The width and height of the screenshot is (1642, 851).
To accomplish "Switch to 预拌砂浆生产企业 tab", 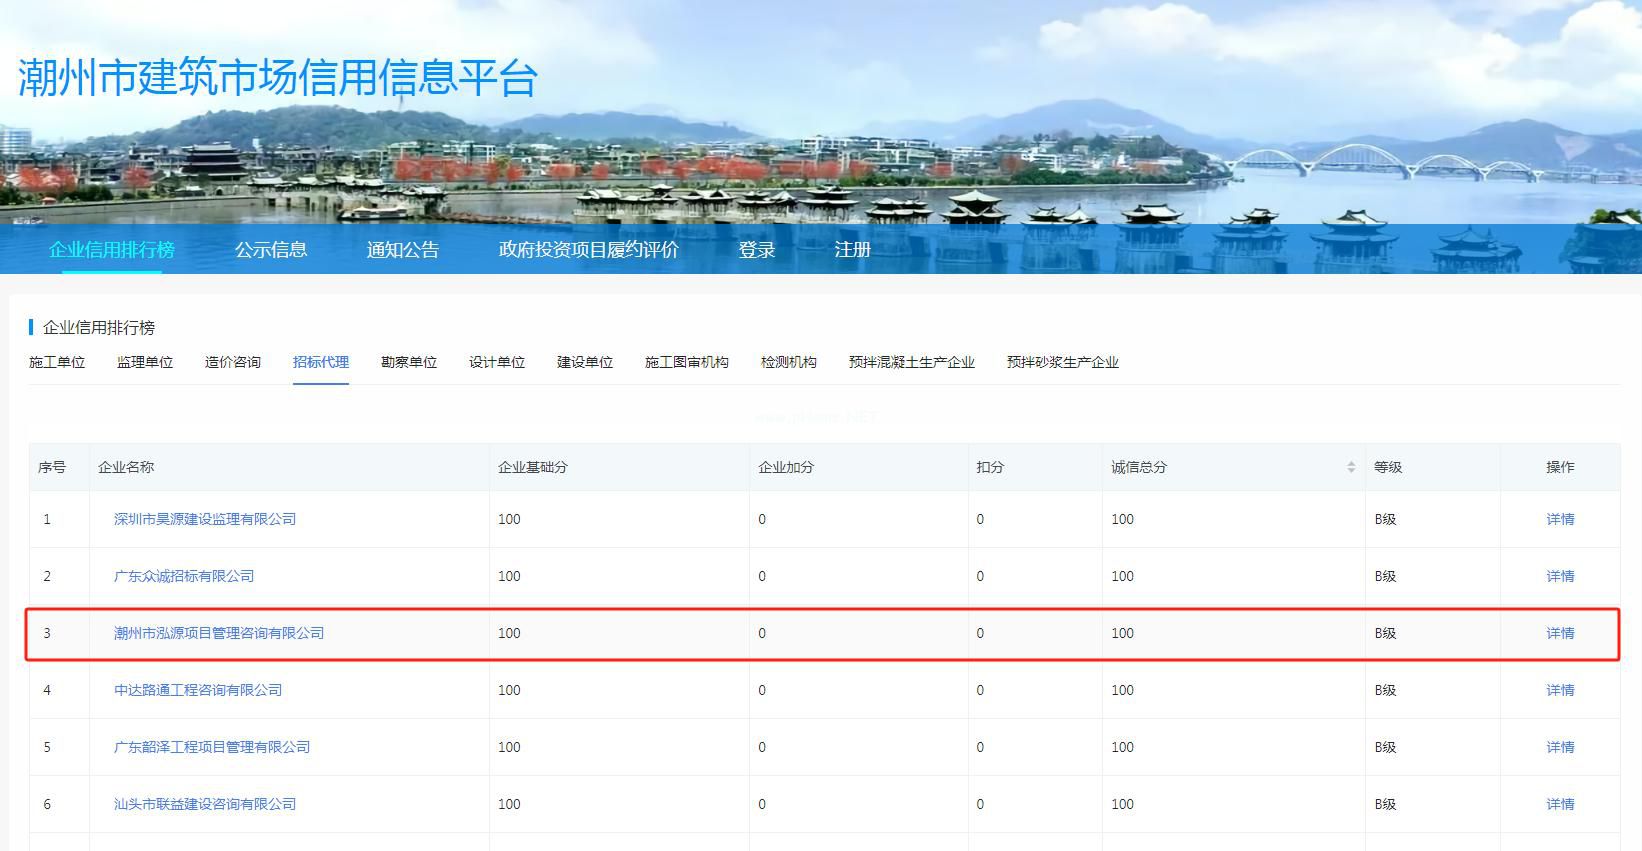I will pos(1063,362).
